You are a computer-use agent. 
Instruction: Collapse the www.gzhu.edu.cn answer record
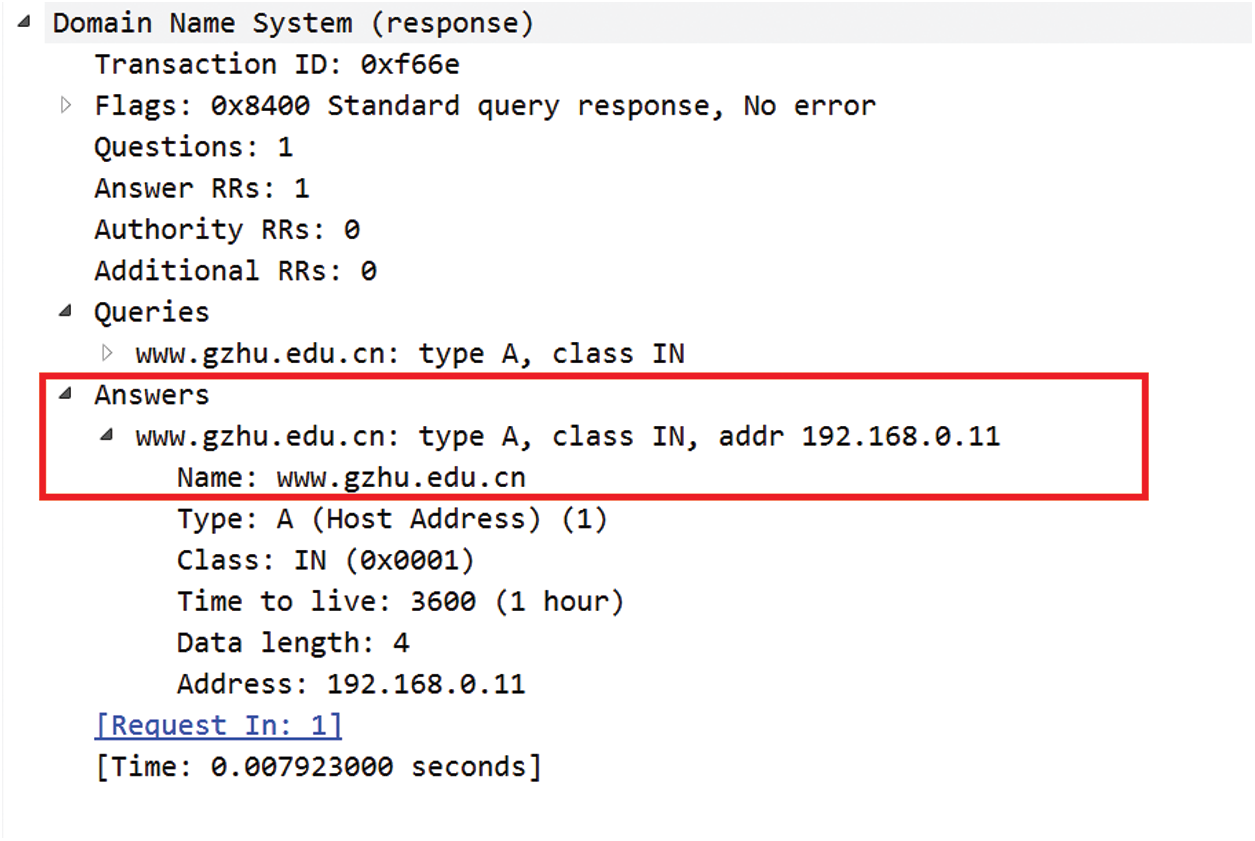click(107, 436)
